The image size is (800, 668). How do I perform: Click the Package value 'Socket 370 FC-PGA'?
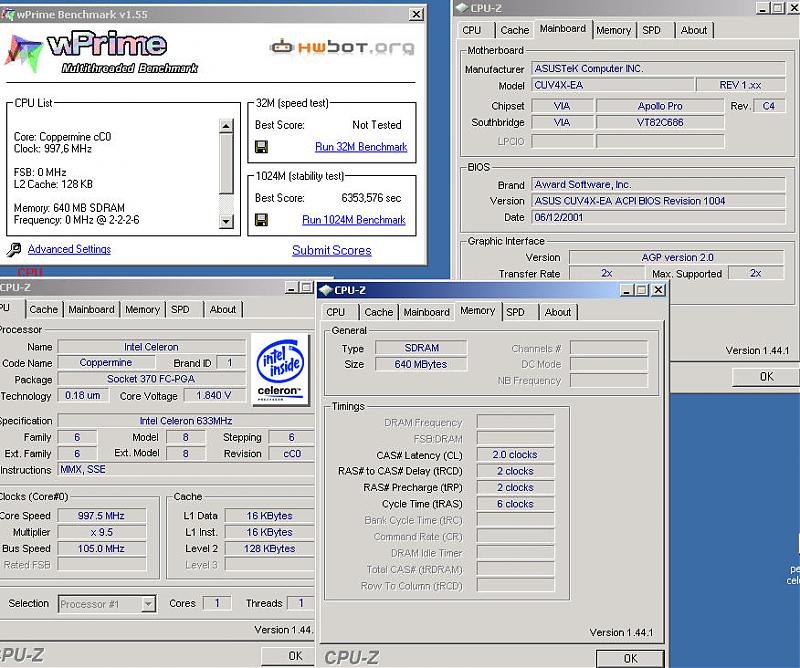point(152,379)
